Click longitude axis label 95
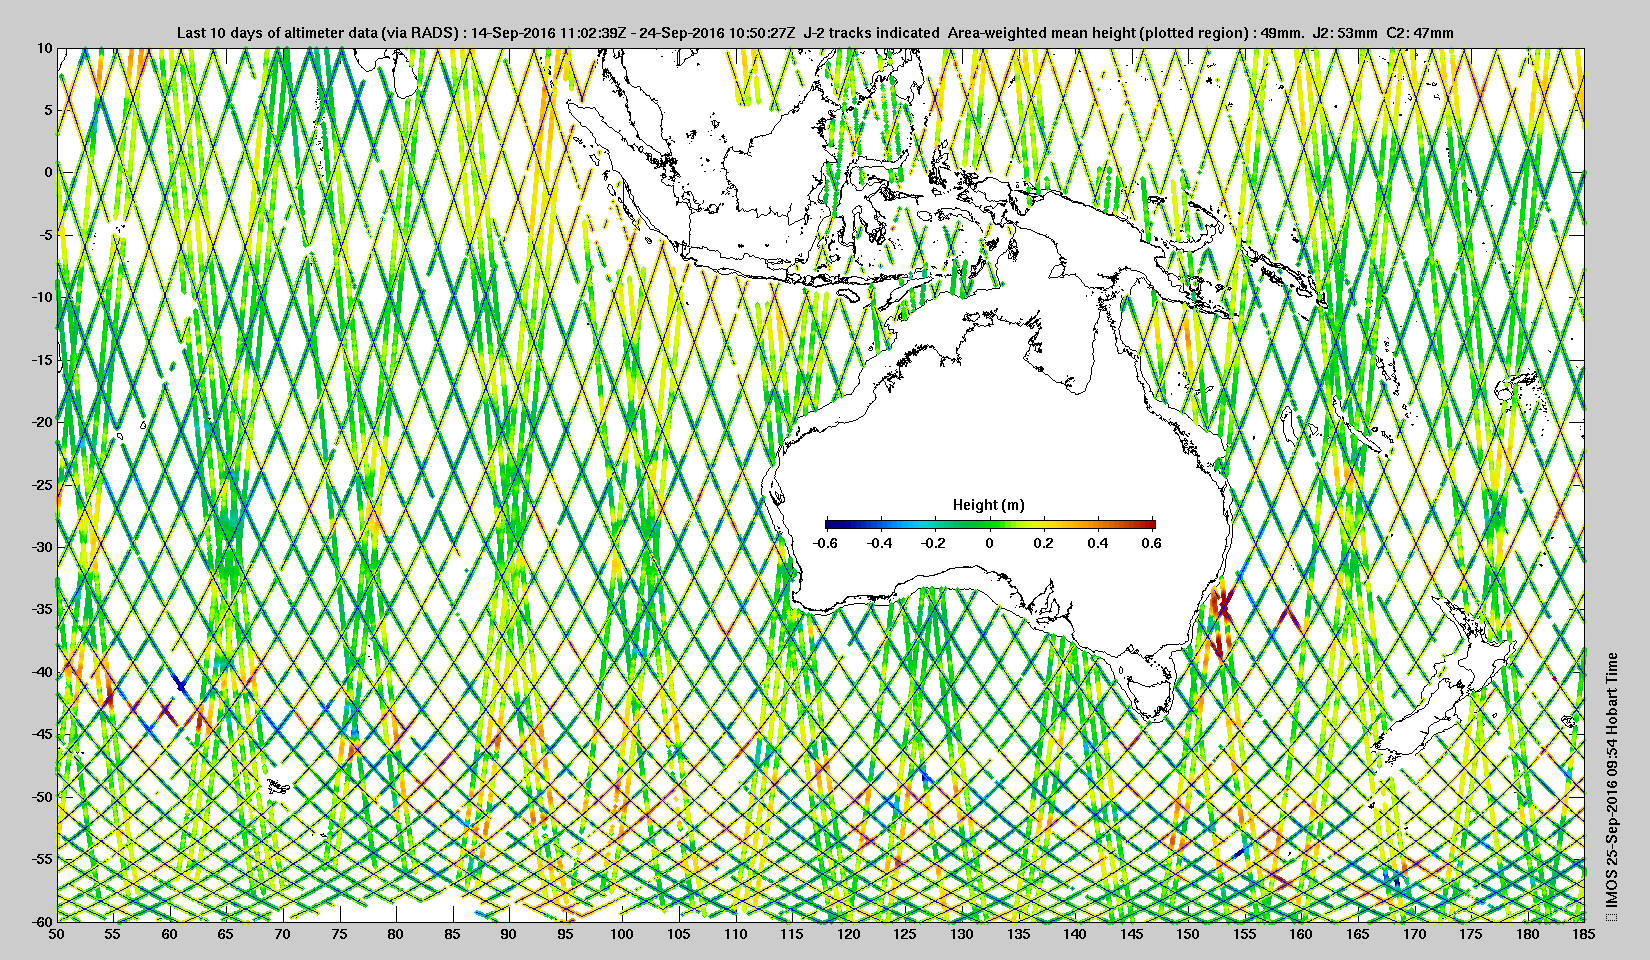Screen dimensions: 1650x960 click(566, 935)
